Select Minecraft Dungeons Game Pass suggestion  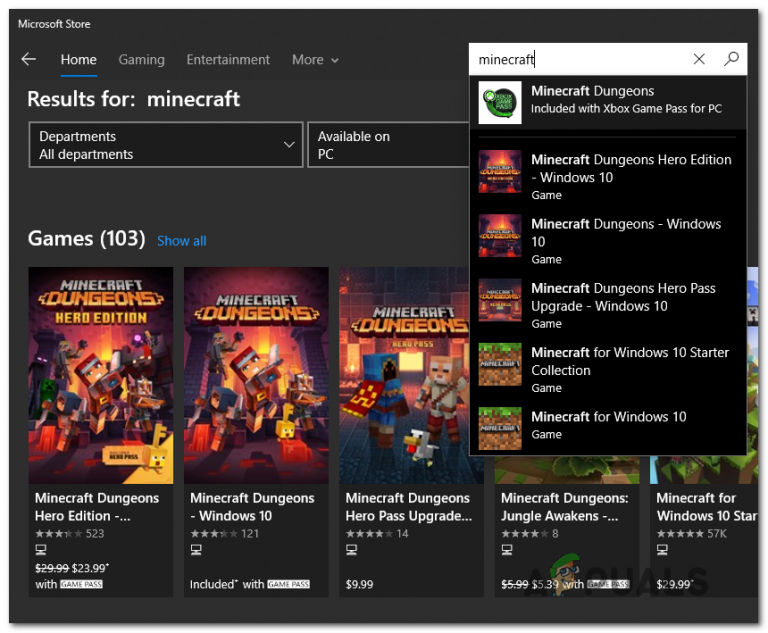pyautogui.click(x=608, y=102)
